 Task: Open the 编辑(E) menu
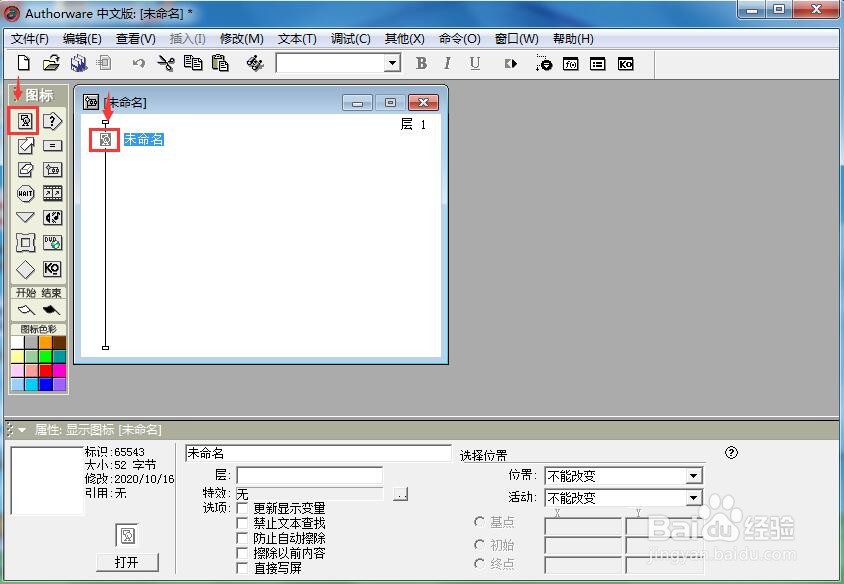coord(82,39)
